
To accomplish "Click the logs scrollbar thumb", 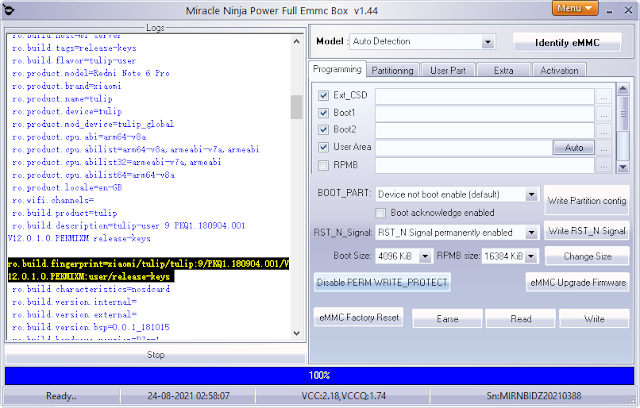I will (x=296, y=107).
